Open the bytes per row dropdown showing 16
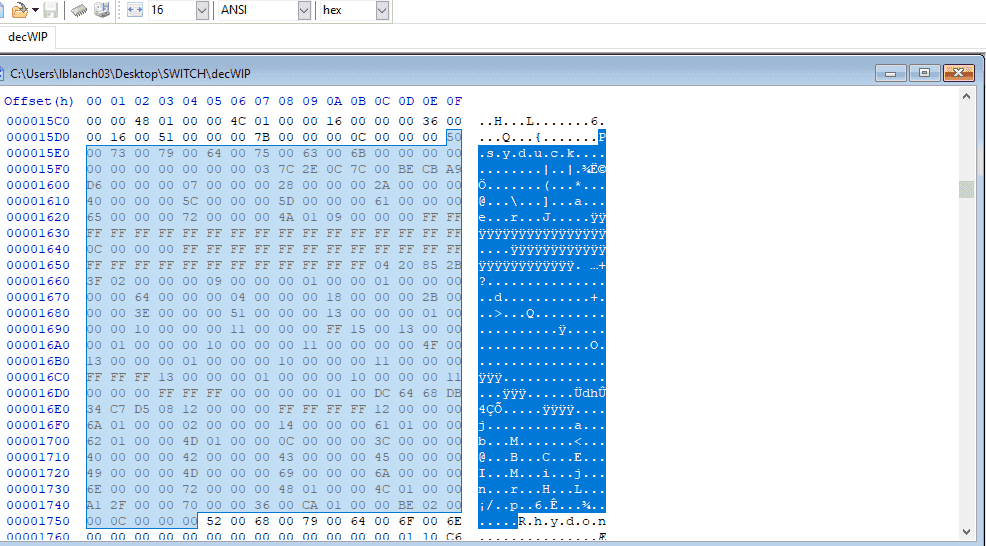Image resolution: width=986 pixels, height=546 pixels. (x=202, y=10)
